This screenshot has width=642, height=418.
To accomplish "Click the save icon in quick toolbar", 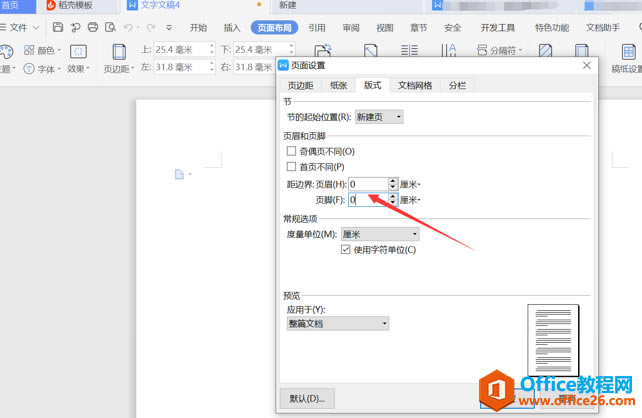I will pyautogui.click(x=59, y=27).
